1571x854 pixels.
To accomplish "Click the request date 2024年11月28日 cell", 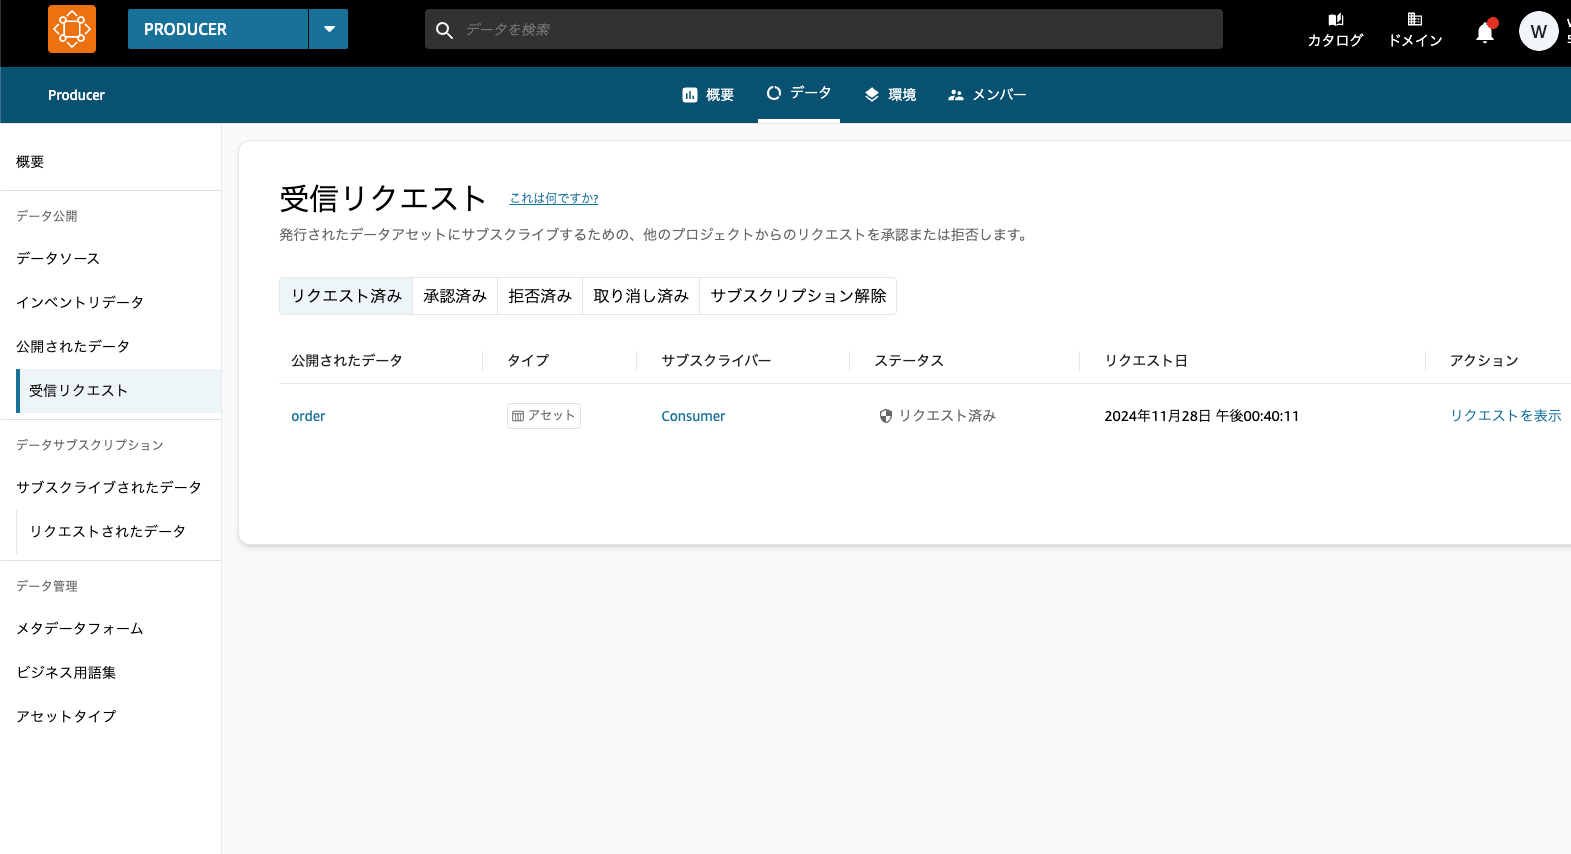I will click(x=1202, y=416).
